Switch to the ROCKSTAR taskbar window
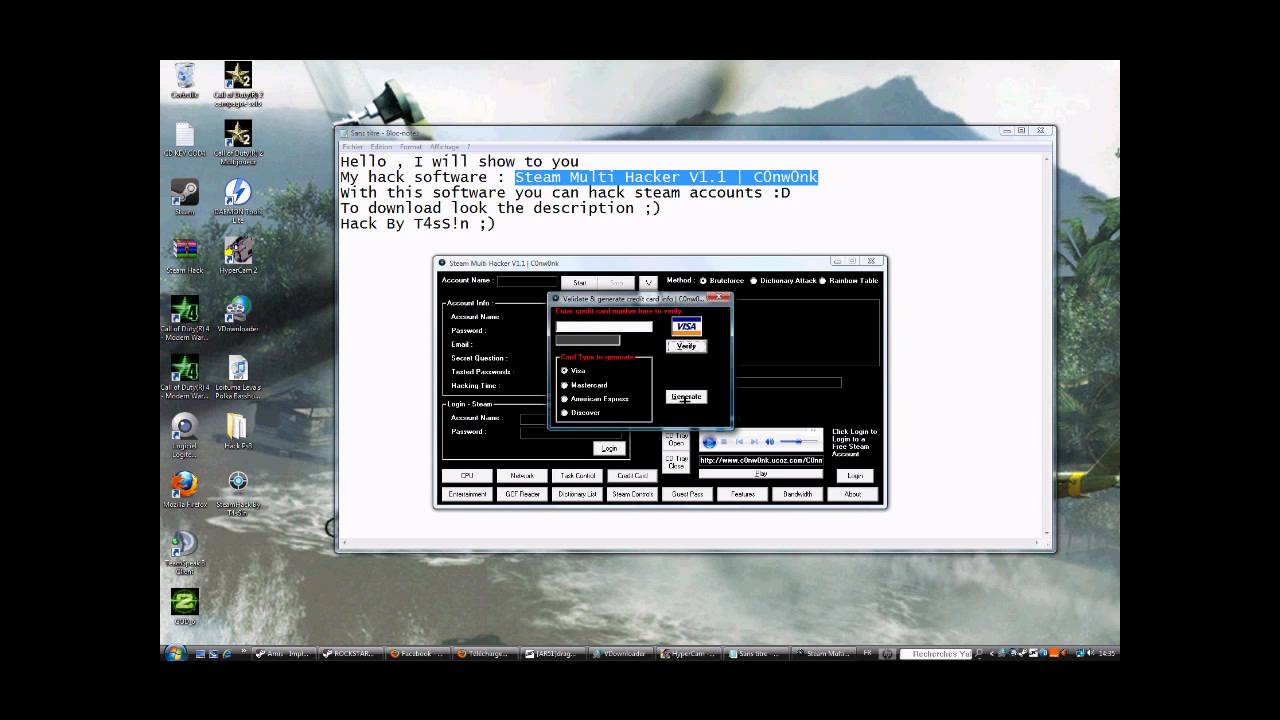Screen dimensions: 1280x720 click(350, 654)
